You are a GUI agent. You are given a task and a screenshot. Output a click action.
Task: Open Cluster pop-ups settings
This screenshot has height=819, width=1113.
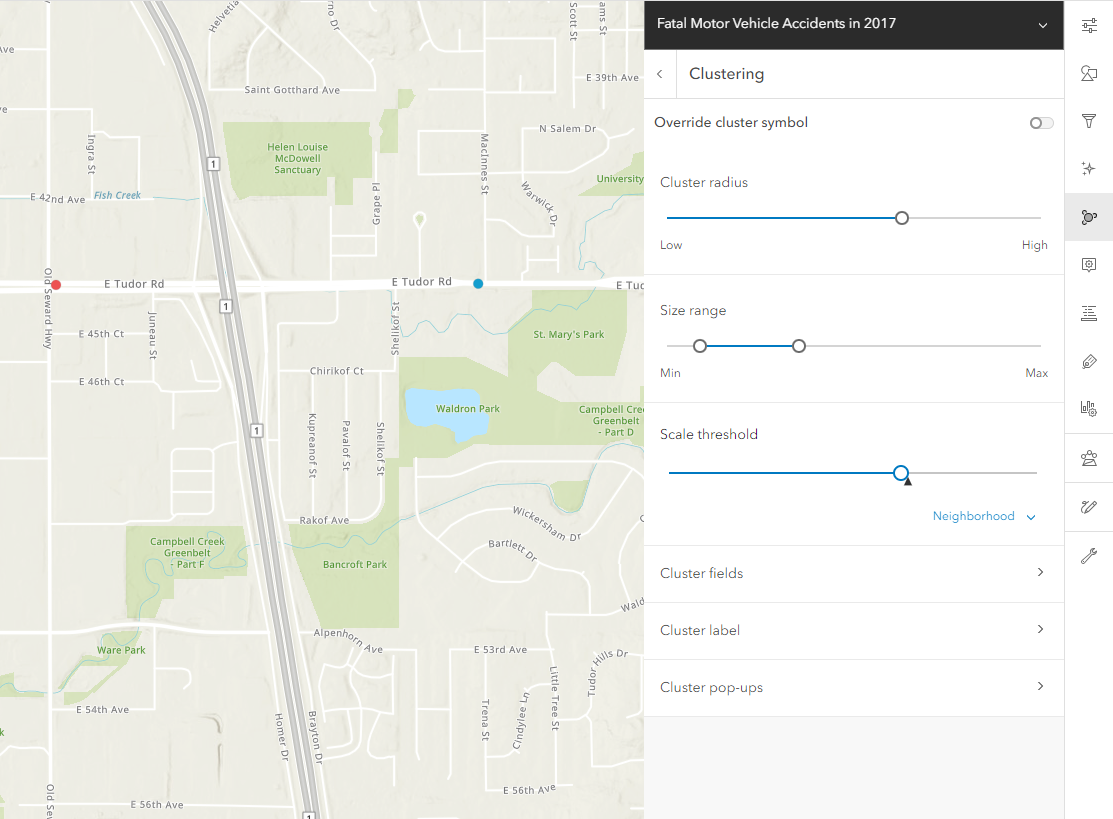(853, 687)
